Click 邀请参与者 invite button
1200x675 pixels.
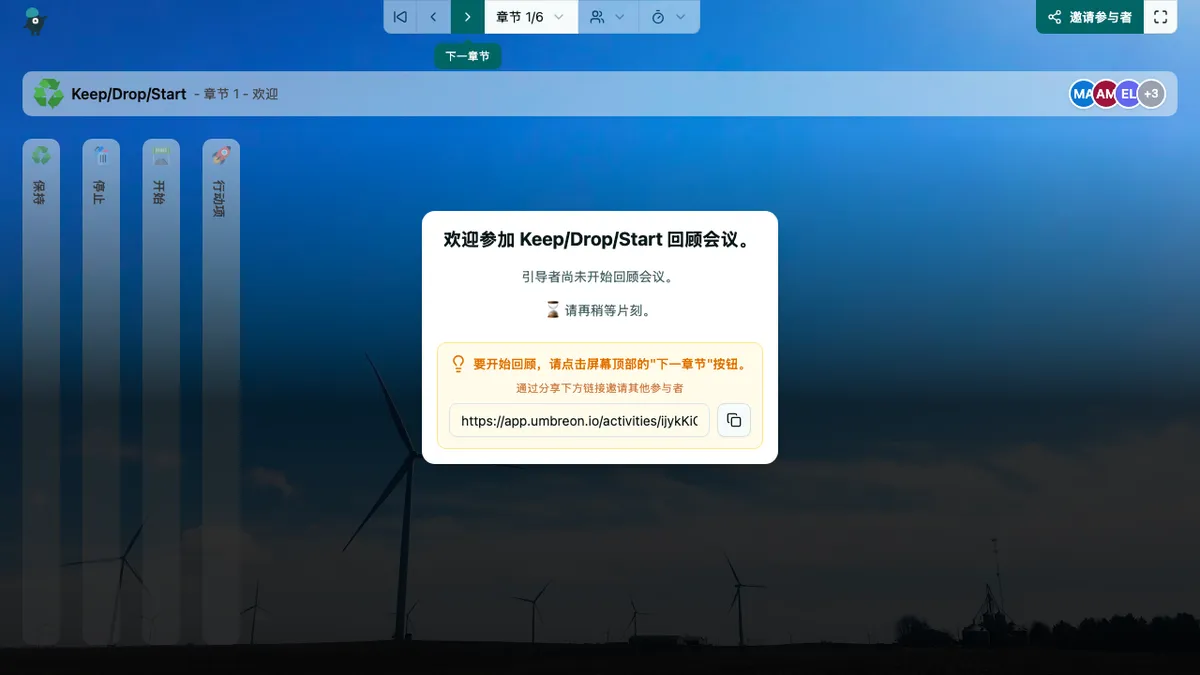point(1089,17)
